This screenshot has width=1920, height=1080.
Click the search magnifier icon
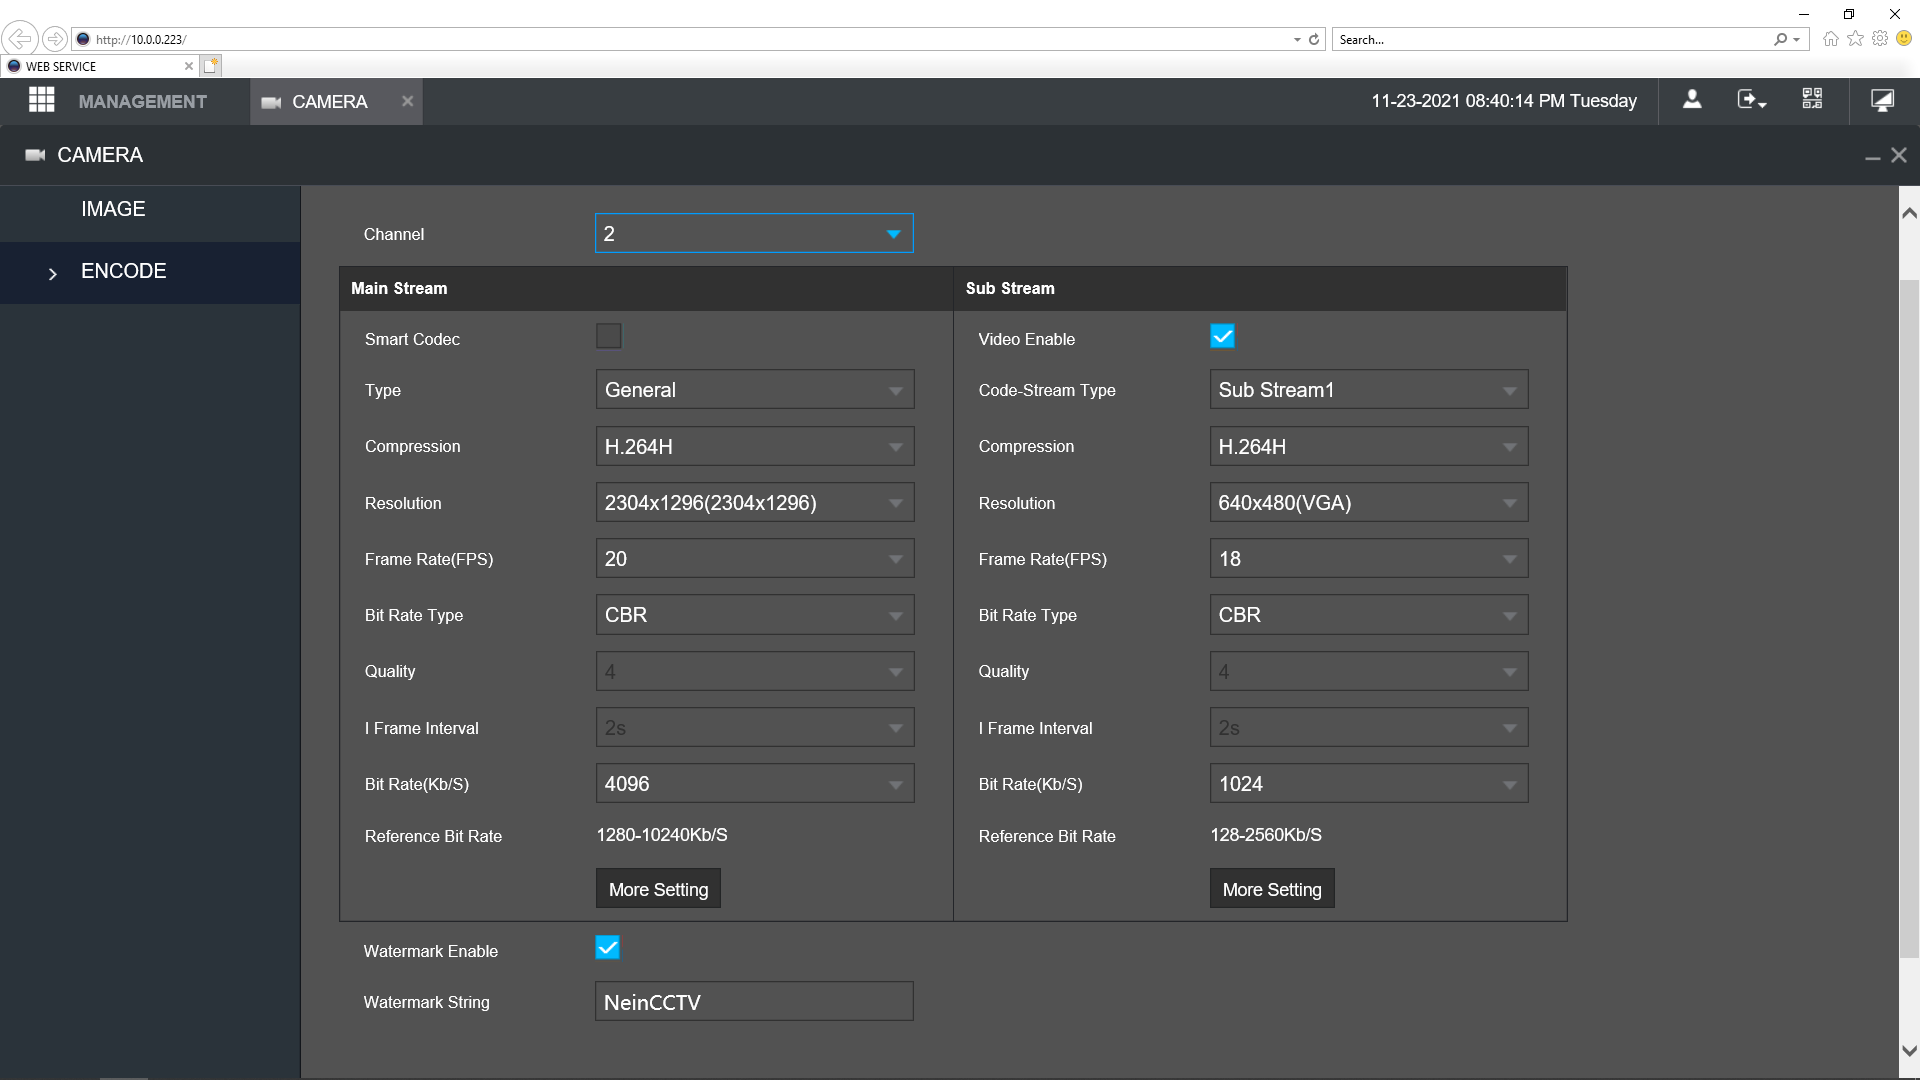pos(1781,39)
